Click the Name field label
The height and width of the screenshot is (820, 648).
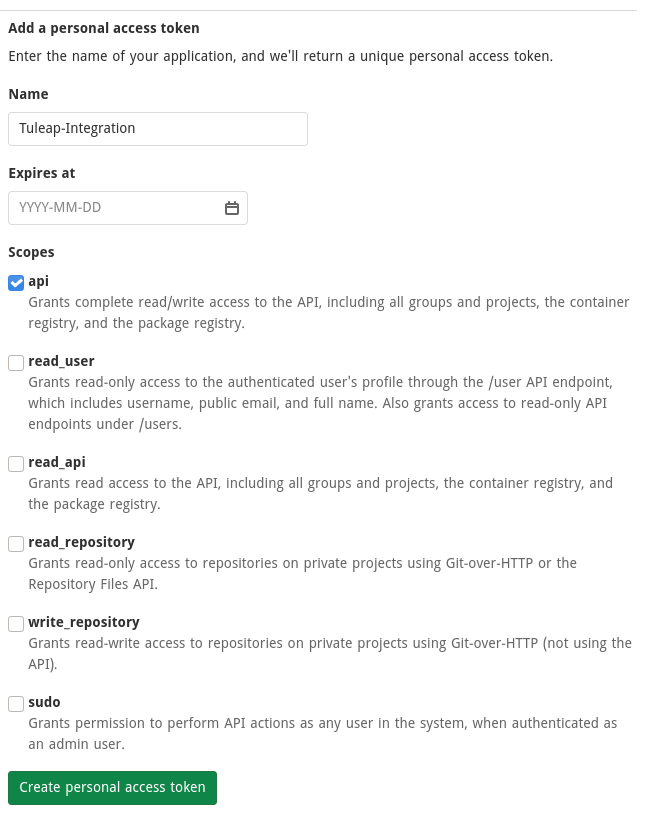pos(28,94)
